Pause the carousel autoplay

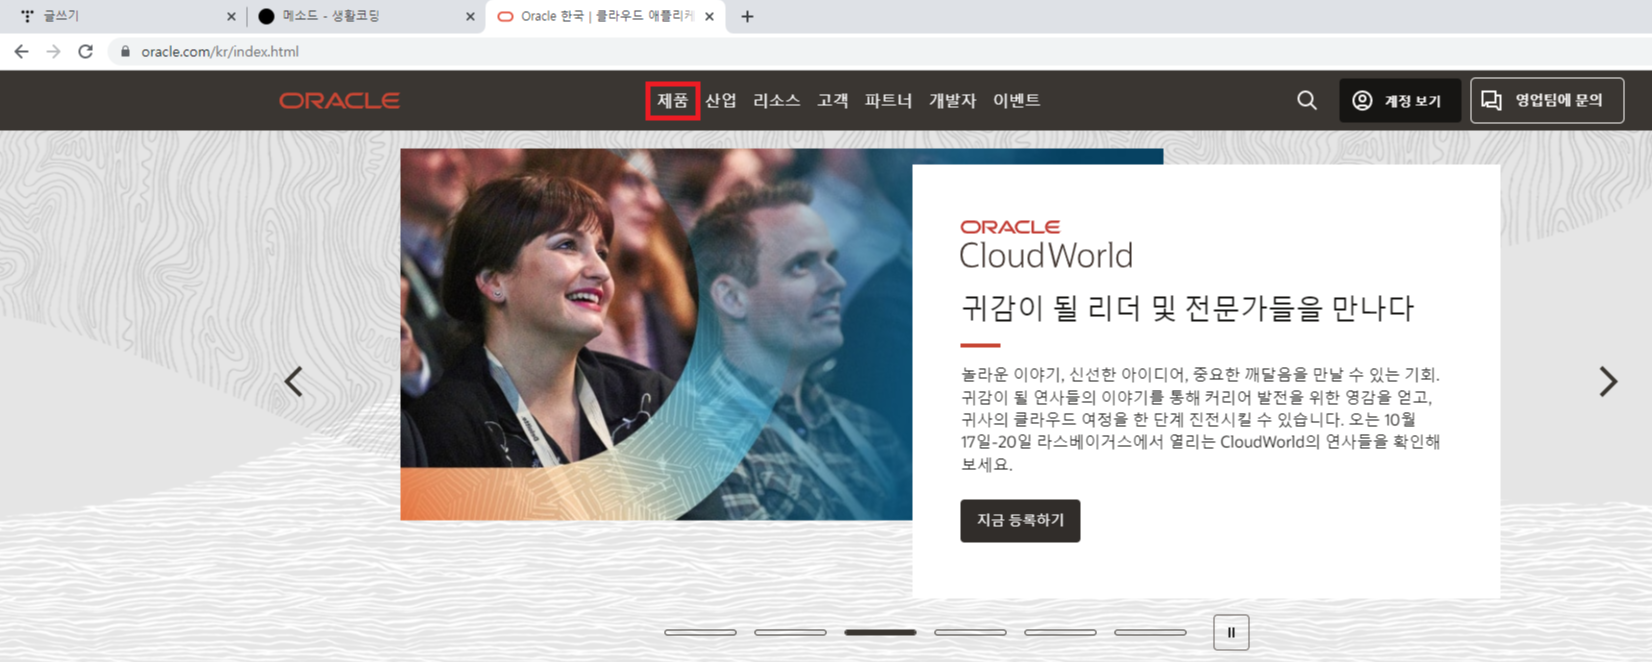point(1231,632)
